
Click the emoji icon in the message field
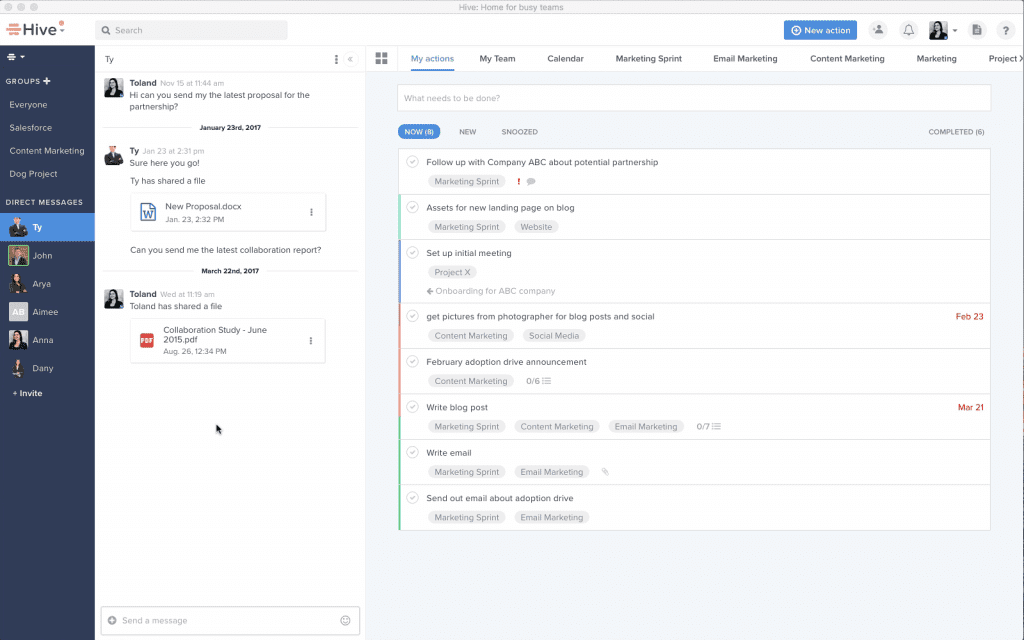click(x=345, y=620)
